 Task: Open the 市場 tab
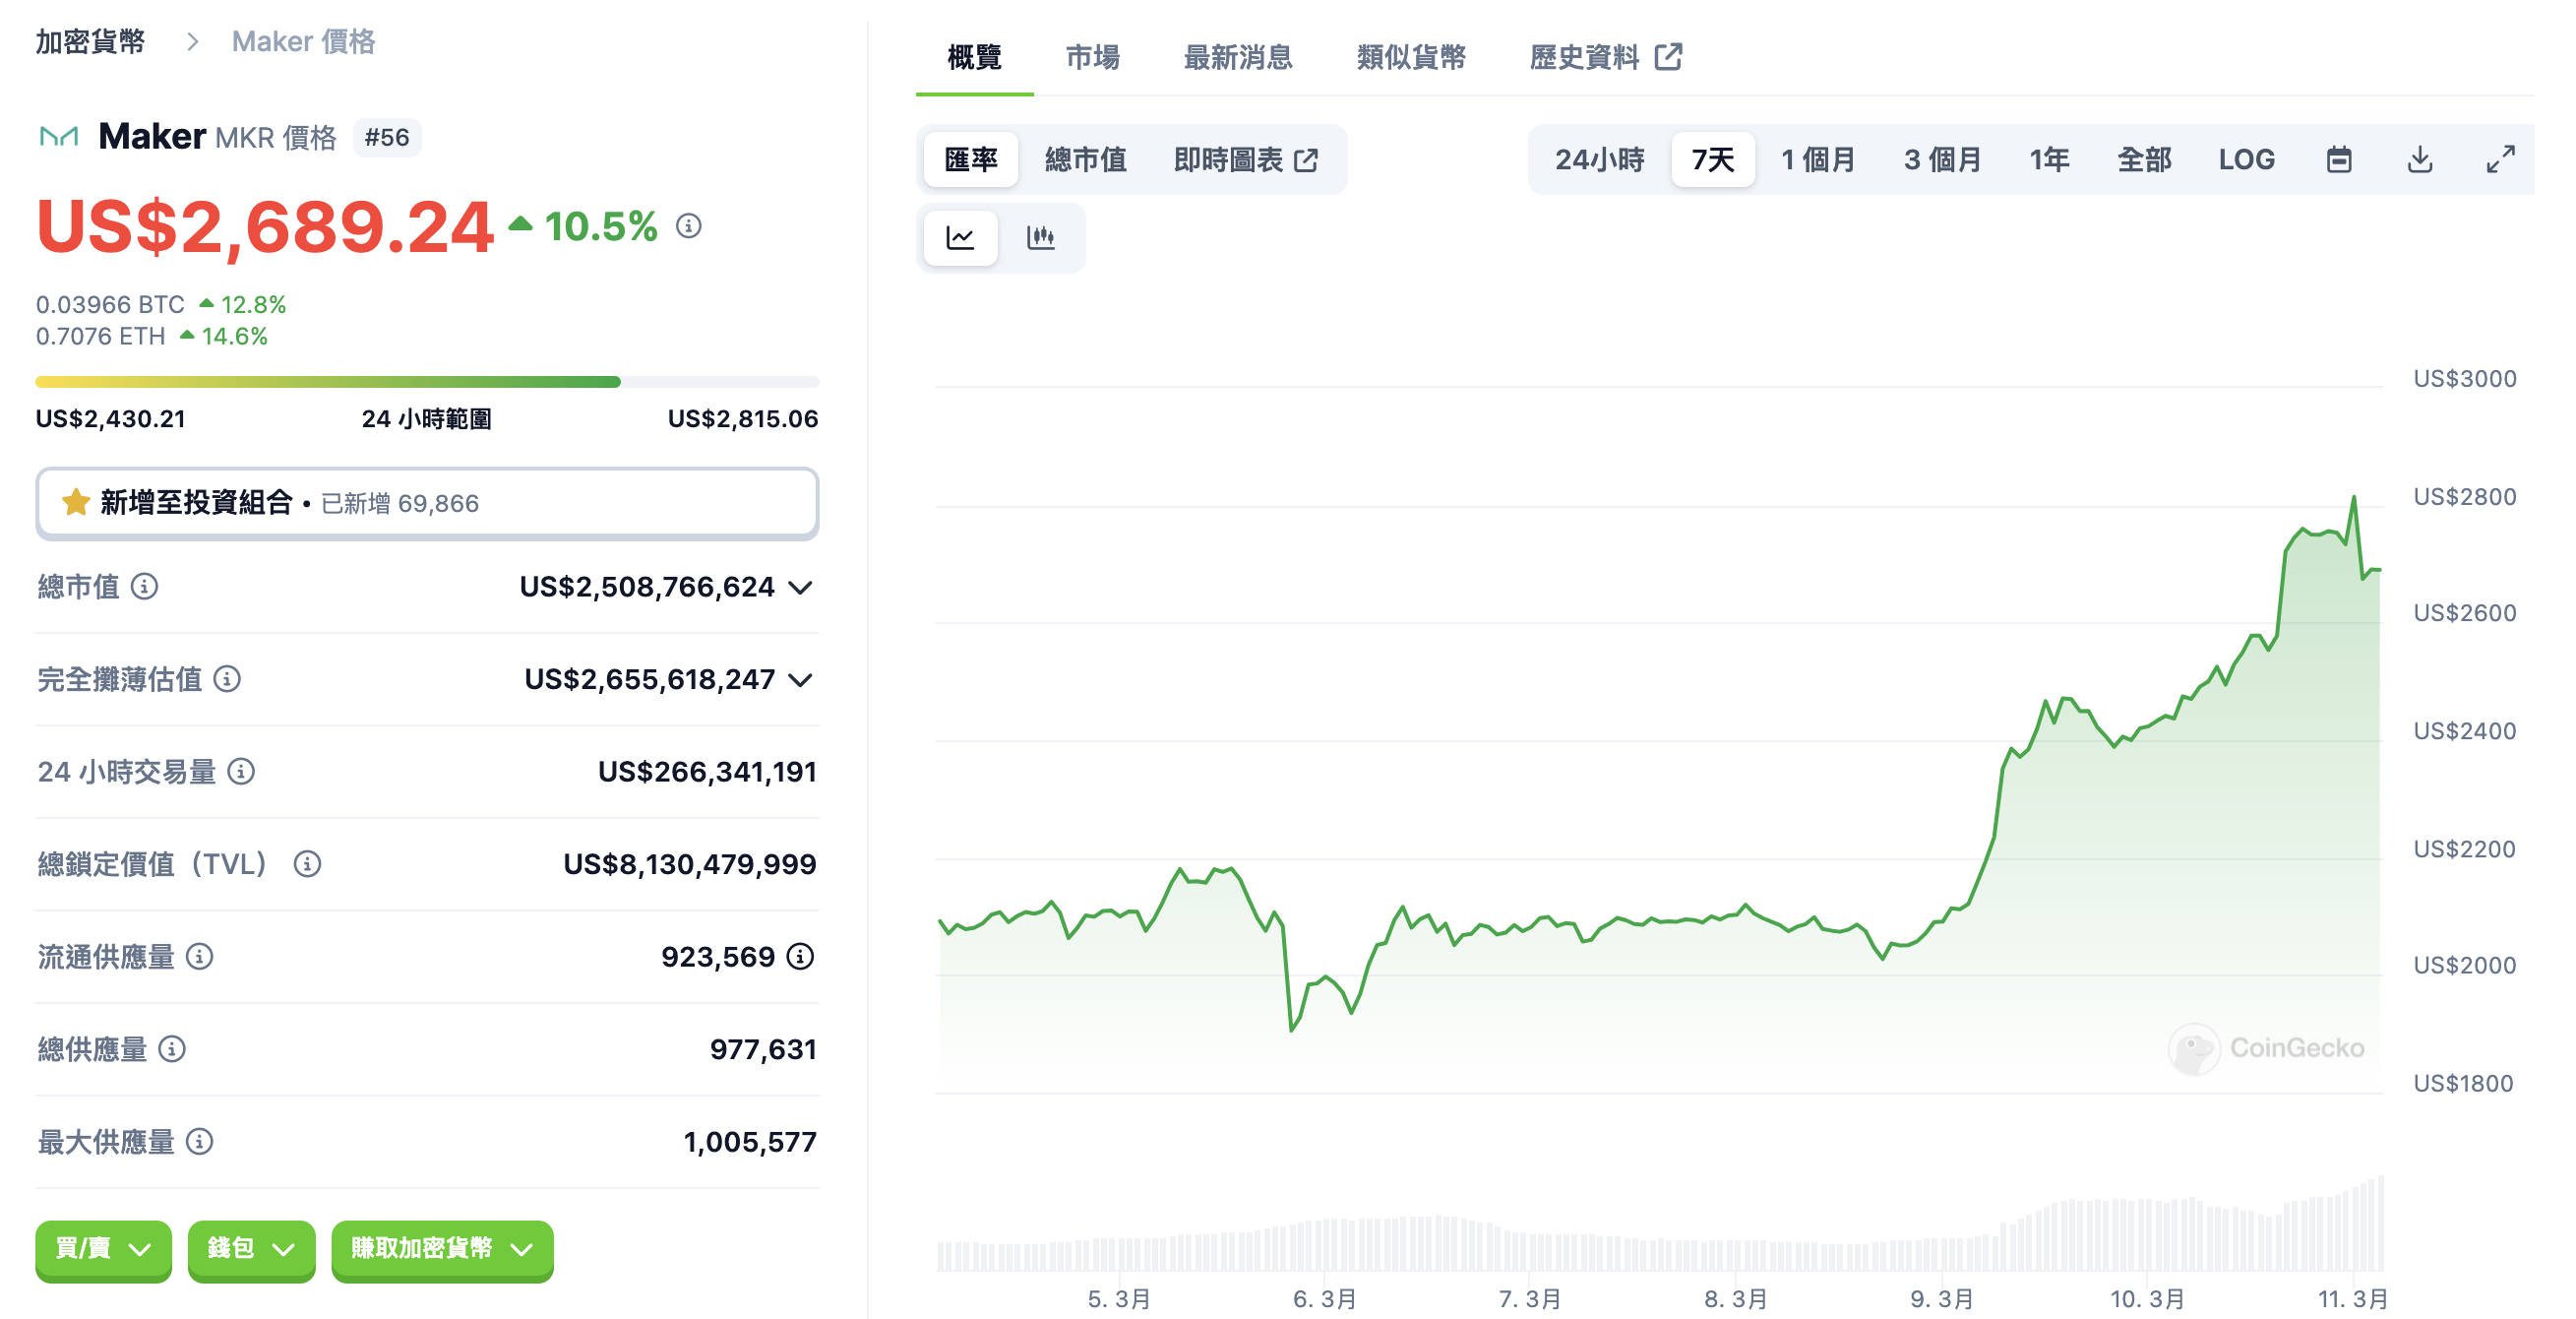coord(1092,58)
